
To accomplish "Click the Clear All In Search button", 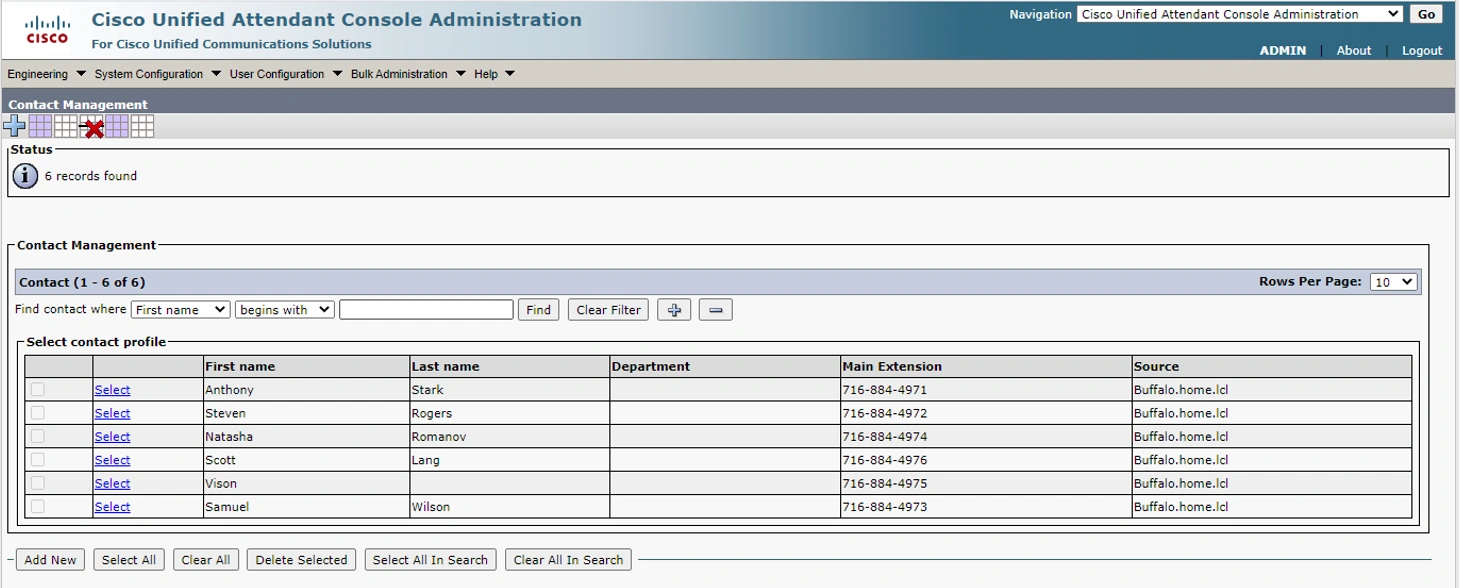I will pos(568,560).
